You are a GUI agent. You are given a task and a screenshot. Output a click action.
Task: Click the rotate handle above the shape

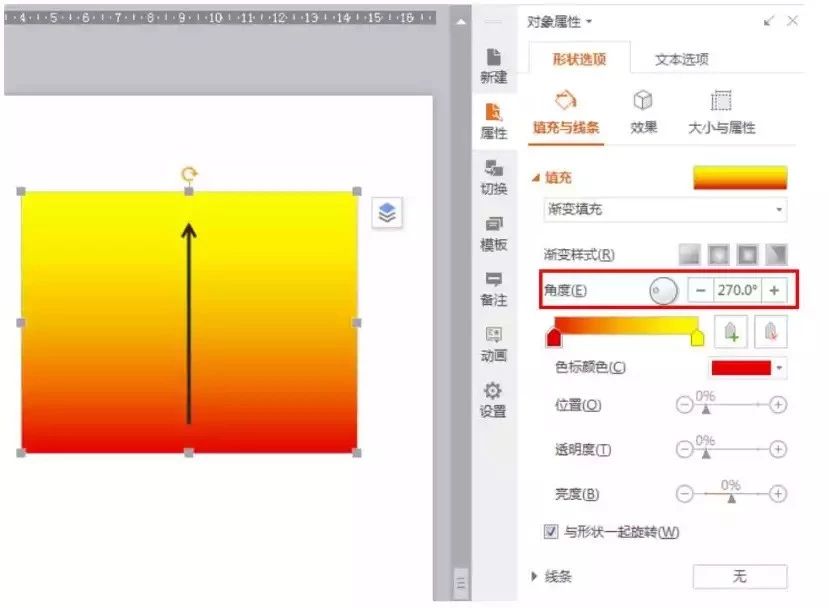pyautogui.click(x=189, y=174)
